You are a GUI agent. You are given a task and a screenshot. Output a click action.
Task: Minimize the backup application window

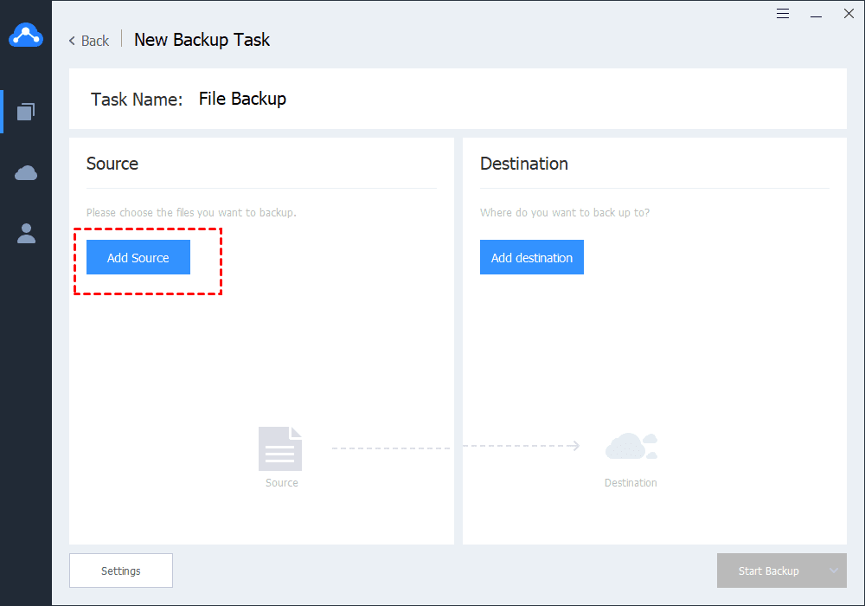(816, 14)
